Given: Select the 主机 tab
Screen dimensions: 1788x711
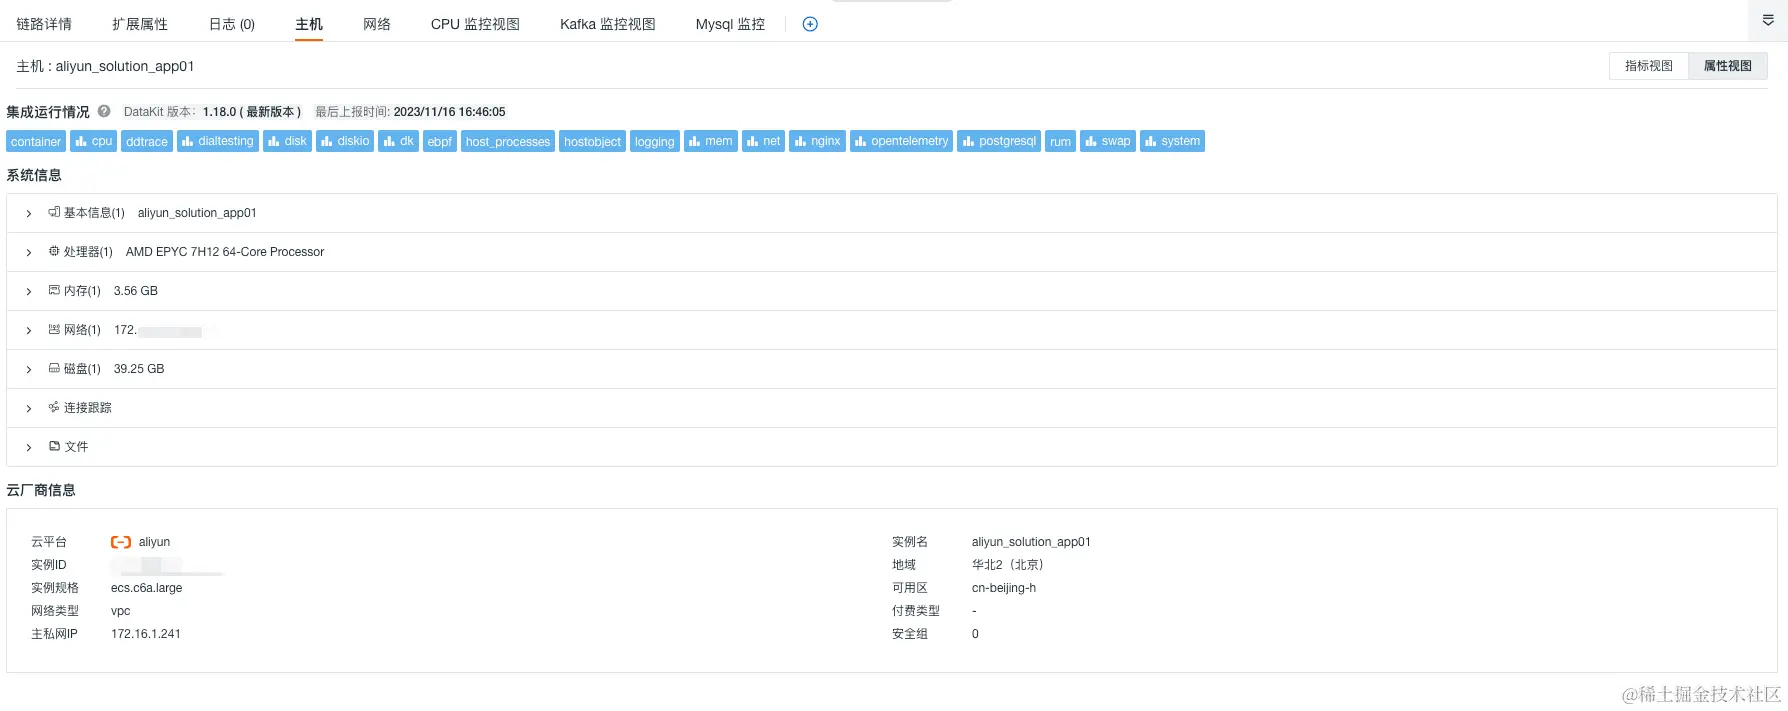Looking at the screenshot, I should [309, 24].
